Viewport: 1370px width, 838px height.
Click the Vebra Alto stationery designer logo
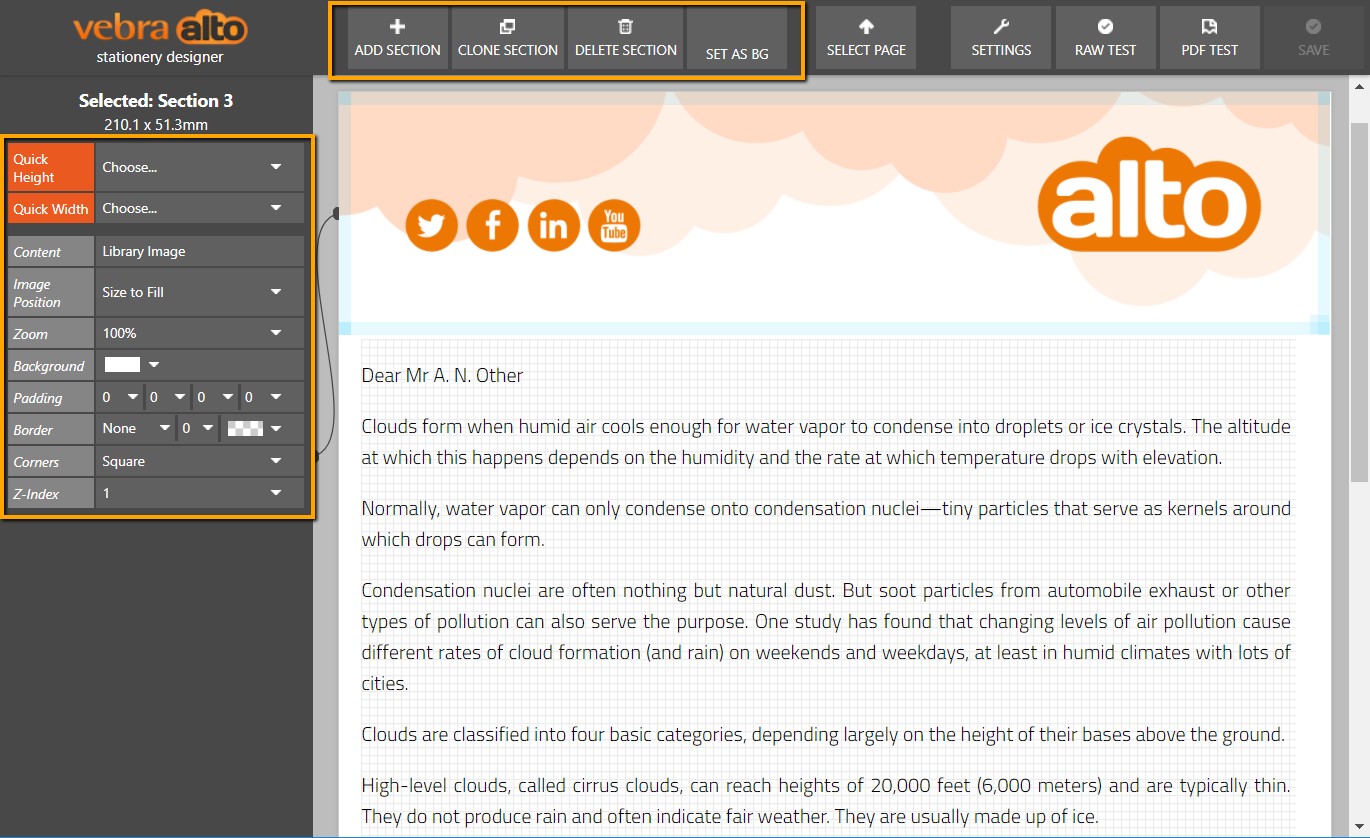[x=160, y=37]
